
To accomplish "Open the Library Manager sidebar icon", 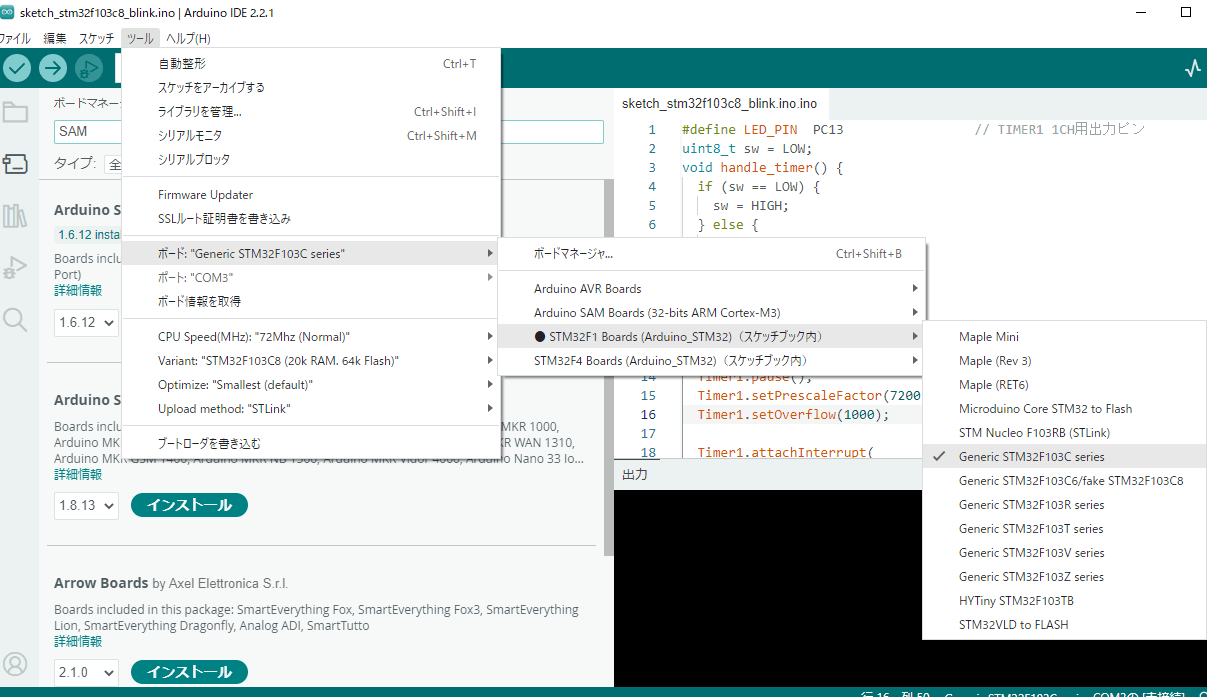I will click(15, 215).
